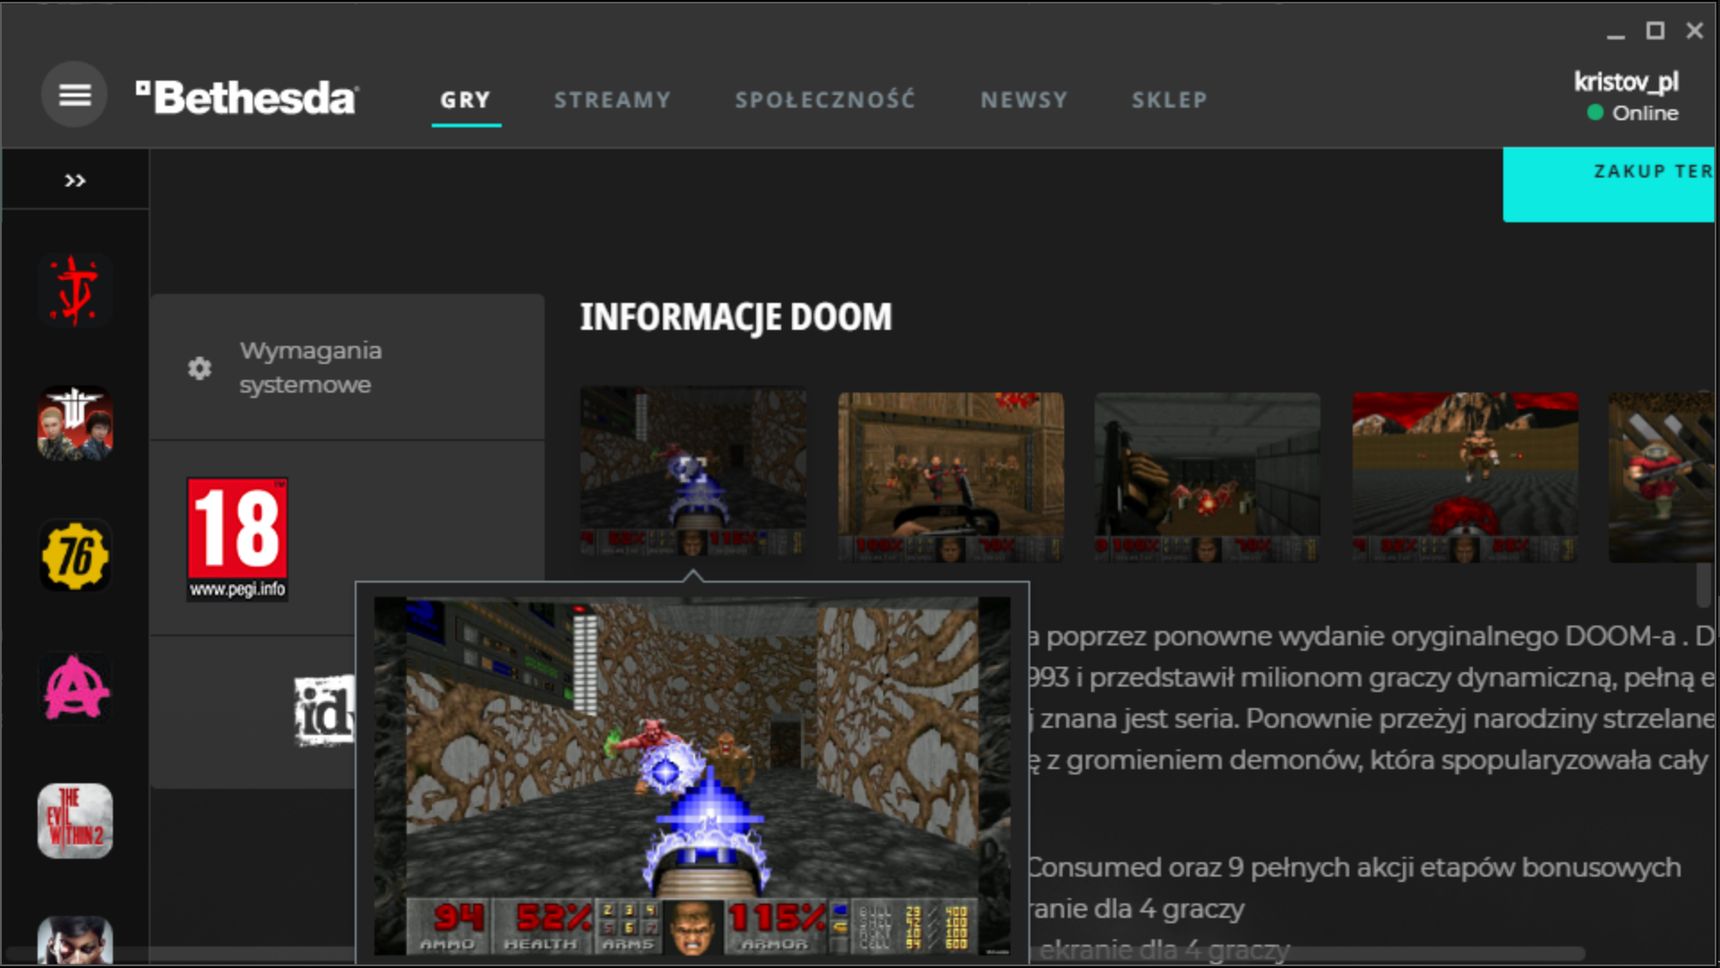Click the Bethesda logo

coord(247,97)
